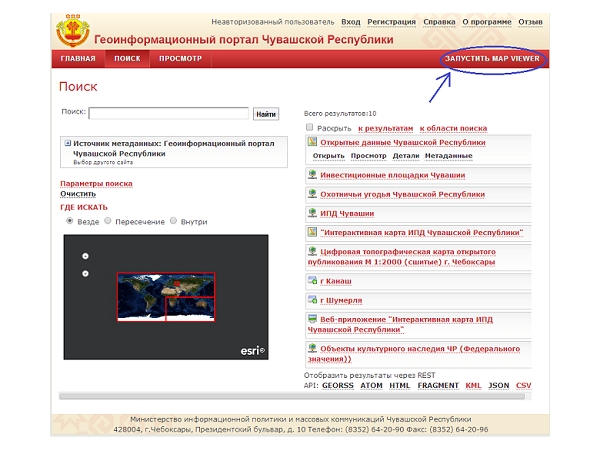Open the Справка link
The width and height of the screenshot is (600, 450).
439,22
